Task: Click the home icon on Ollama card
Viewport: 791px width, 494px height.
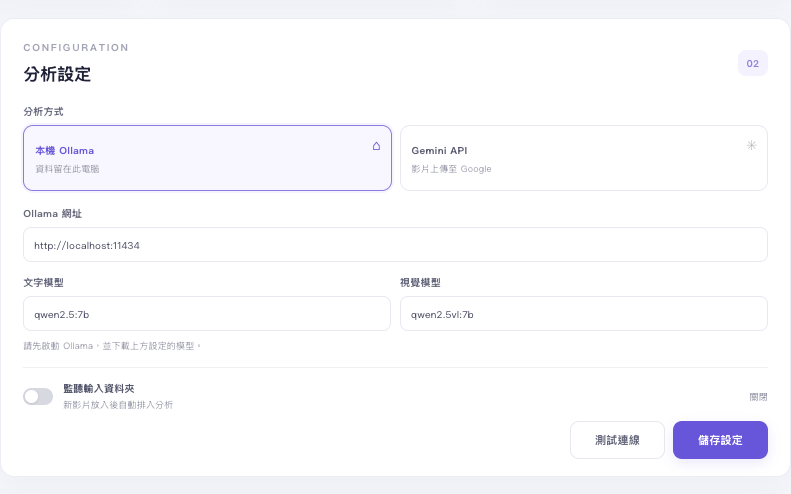Action: pos(376,146)
